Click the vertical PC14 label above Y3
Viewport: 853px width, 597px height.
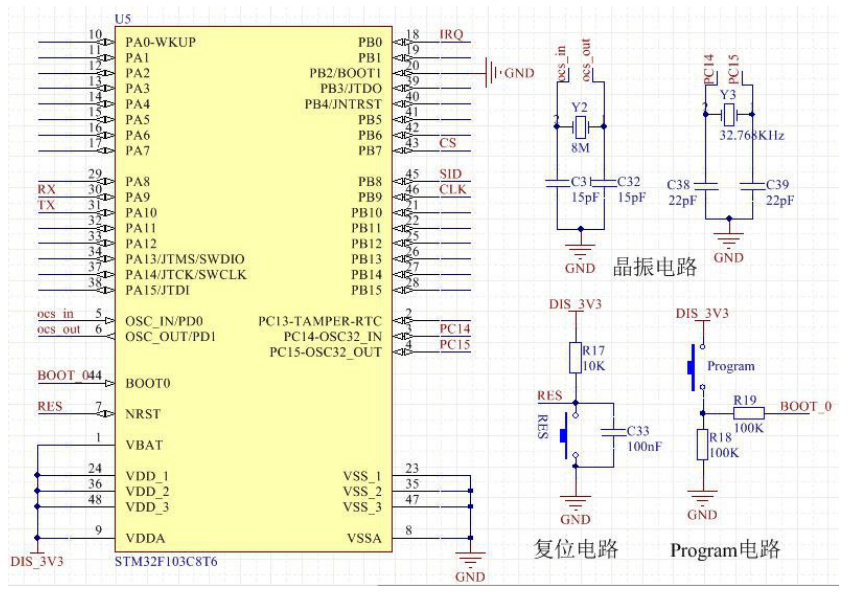tap(708, 69)
